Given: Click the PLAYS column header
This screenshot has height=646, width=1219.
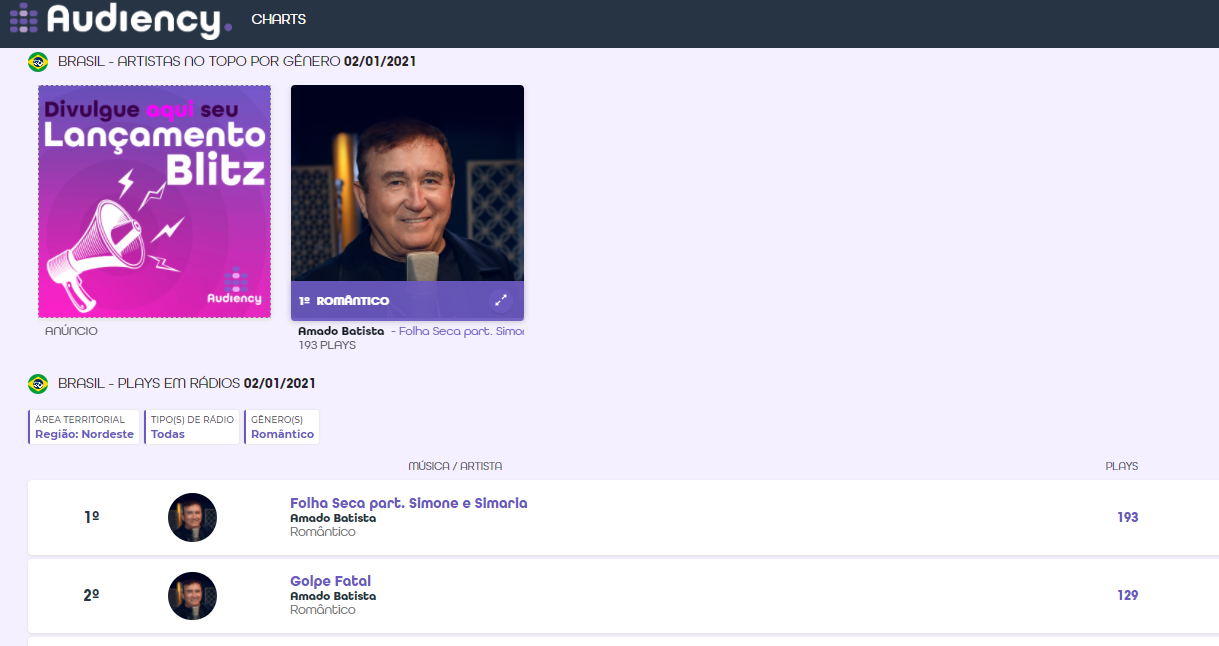Looking at the screenshot, I should (1122, 466).
